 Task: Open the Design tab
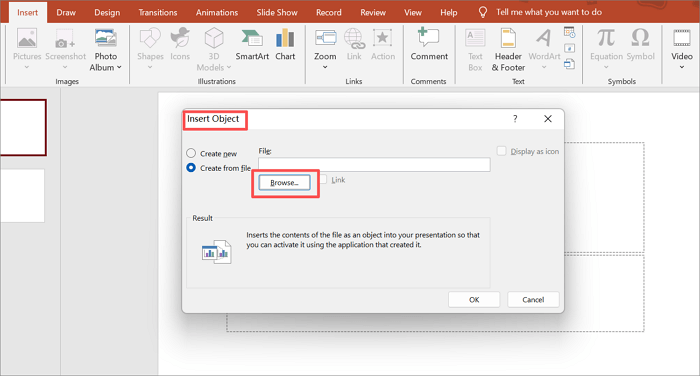point(107,13)
